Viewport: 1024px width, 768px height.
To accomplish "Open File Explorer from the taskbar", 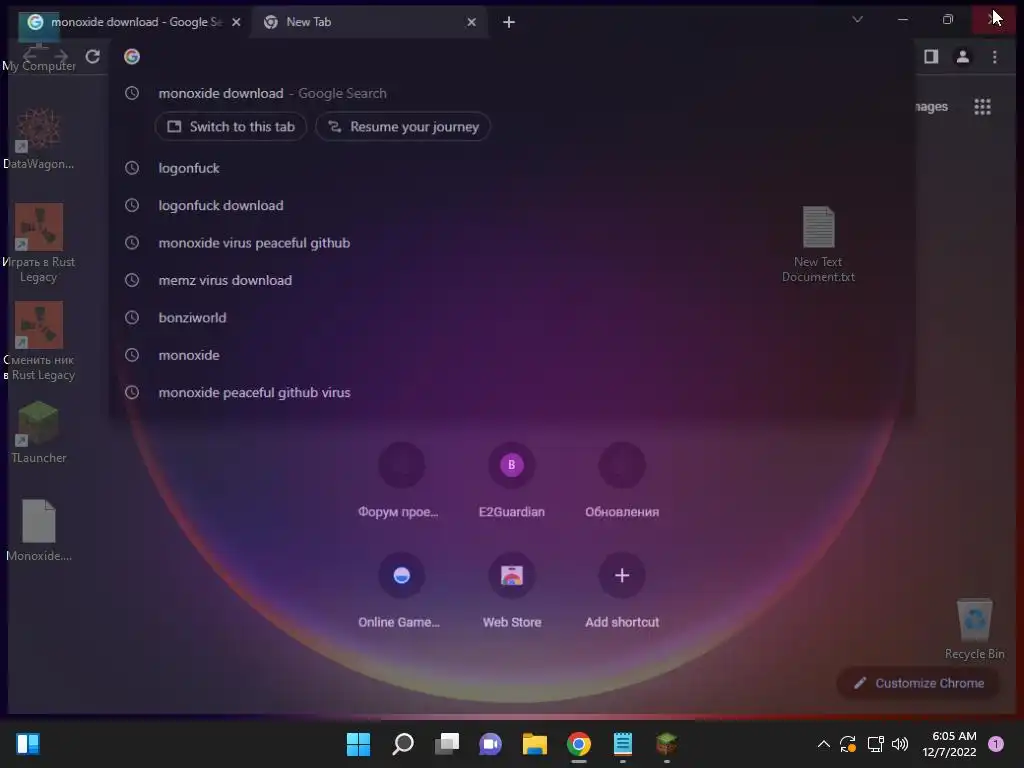I will 534,744.
